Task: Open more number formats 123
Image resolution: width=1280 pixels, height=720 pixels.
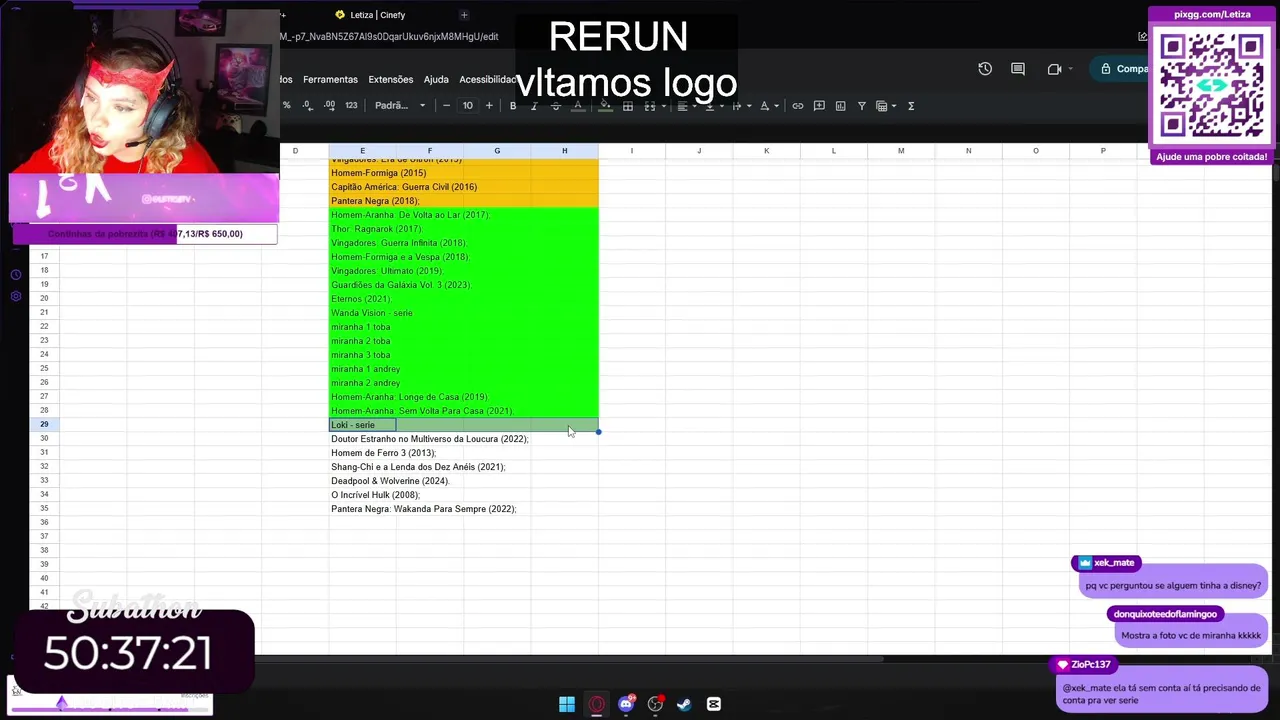Action: [351, 106]
